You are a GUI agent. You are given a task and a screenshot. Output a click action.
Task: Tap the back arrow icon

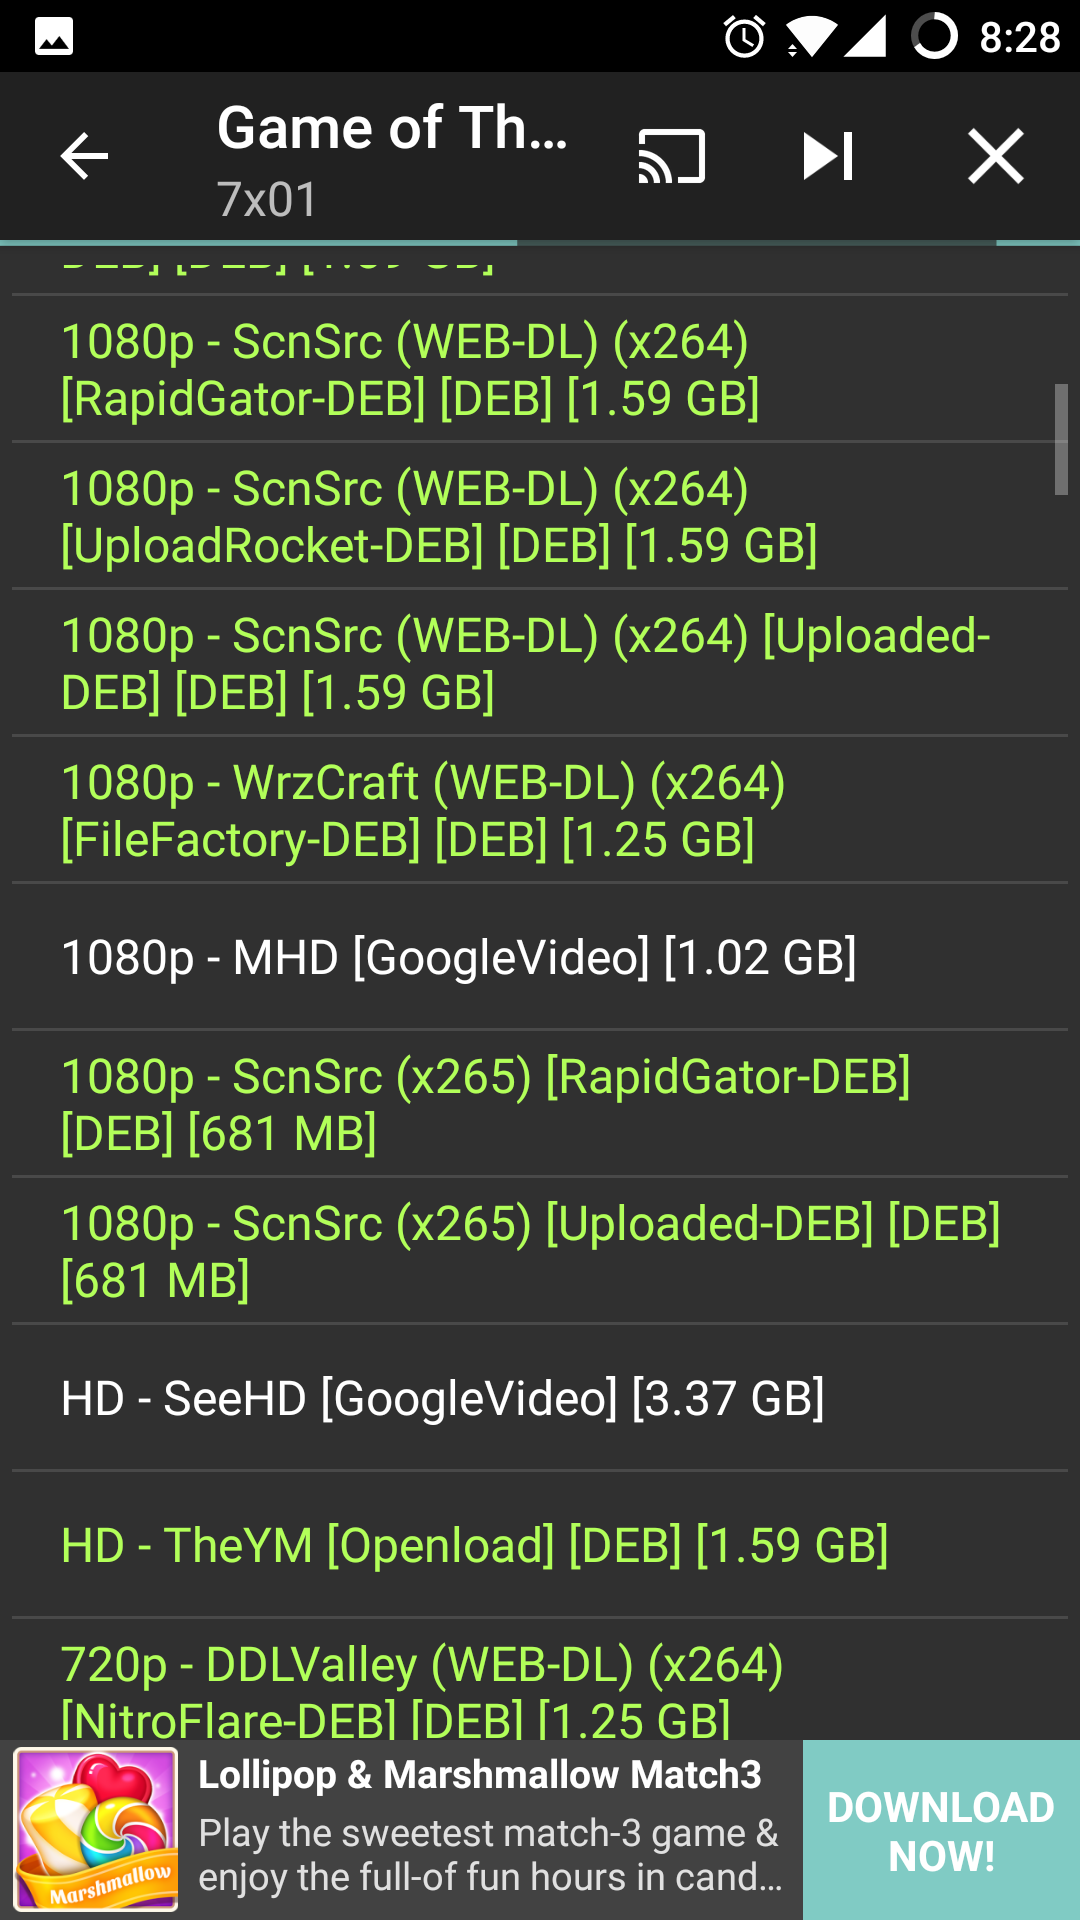pyautogui.click(x=84, y=156)
